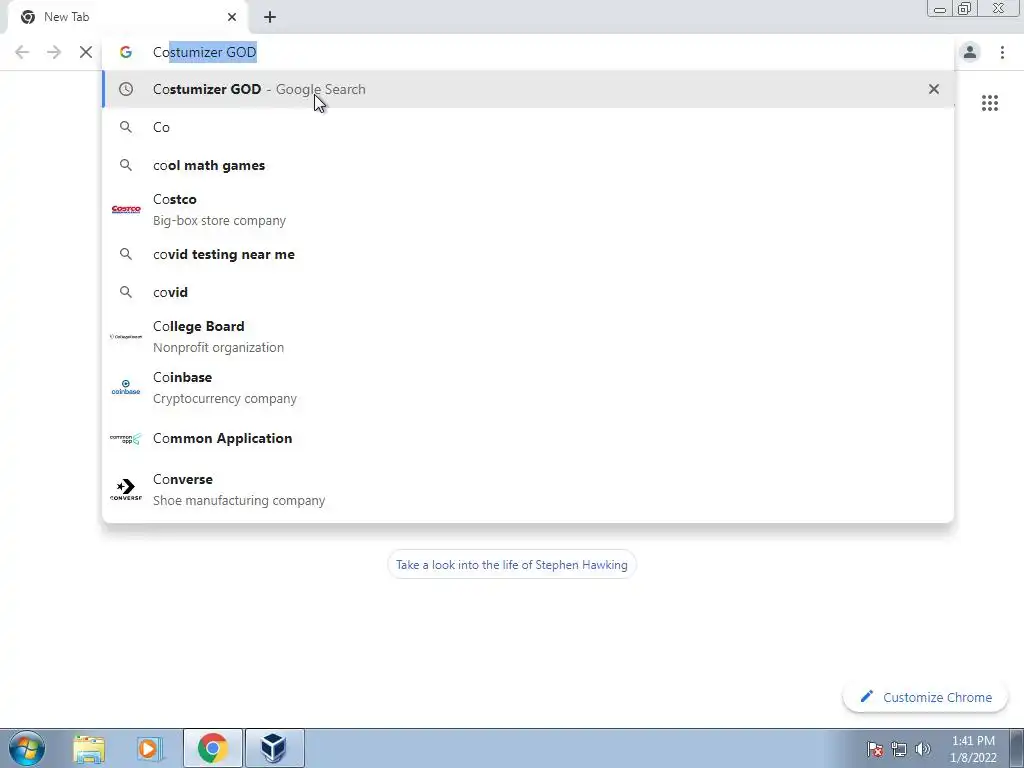This screenshot has height=768, width=1024.
Task: Click the 'Shoe manufacturing company' description
Action: point(239,500)
